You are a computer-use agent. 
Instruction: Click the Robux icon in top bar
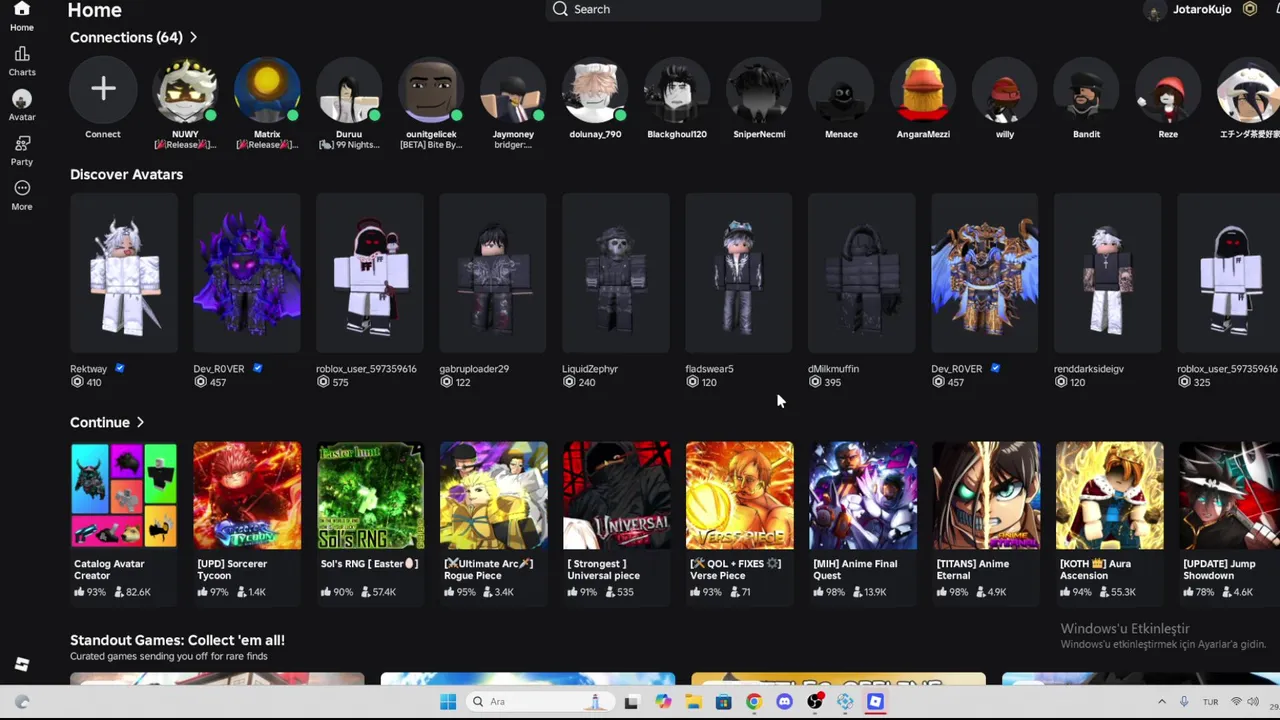coord(1250,9)
